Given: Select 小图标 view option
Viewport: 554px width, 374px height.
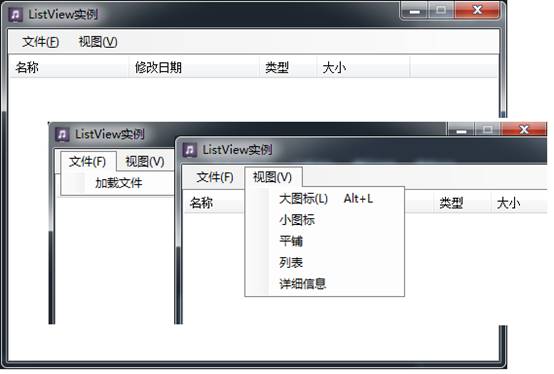Looking at the screenshot, I should pyautogui.click(x=297, y=220).
